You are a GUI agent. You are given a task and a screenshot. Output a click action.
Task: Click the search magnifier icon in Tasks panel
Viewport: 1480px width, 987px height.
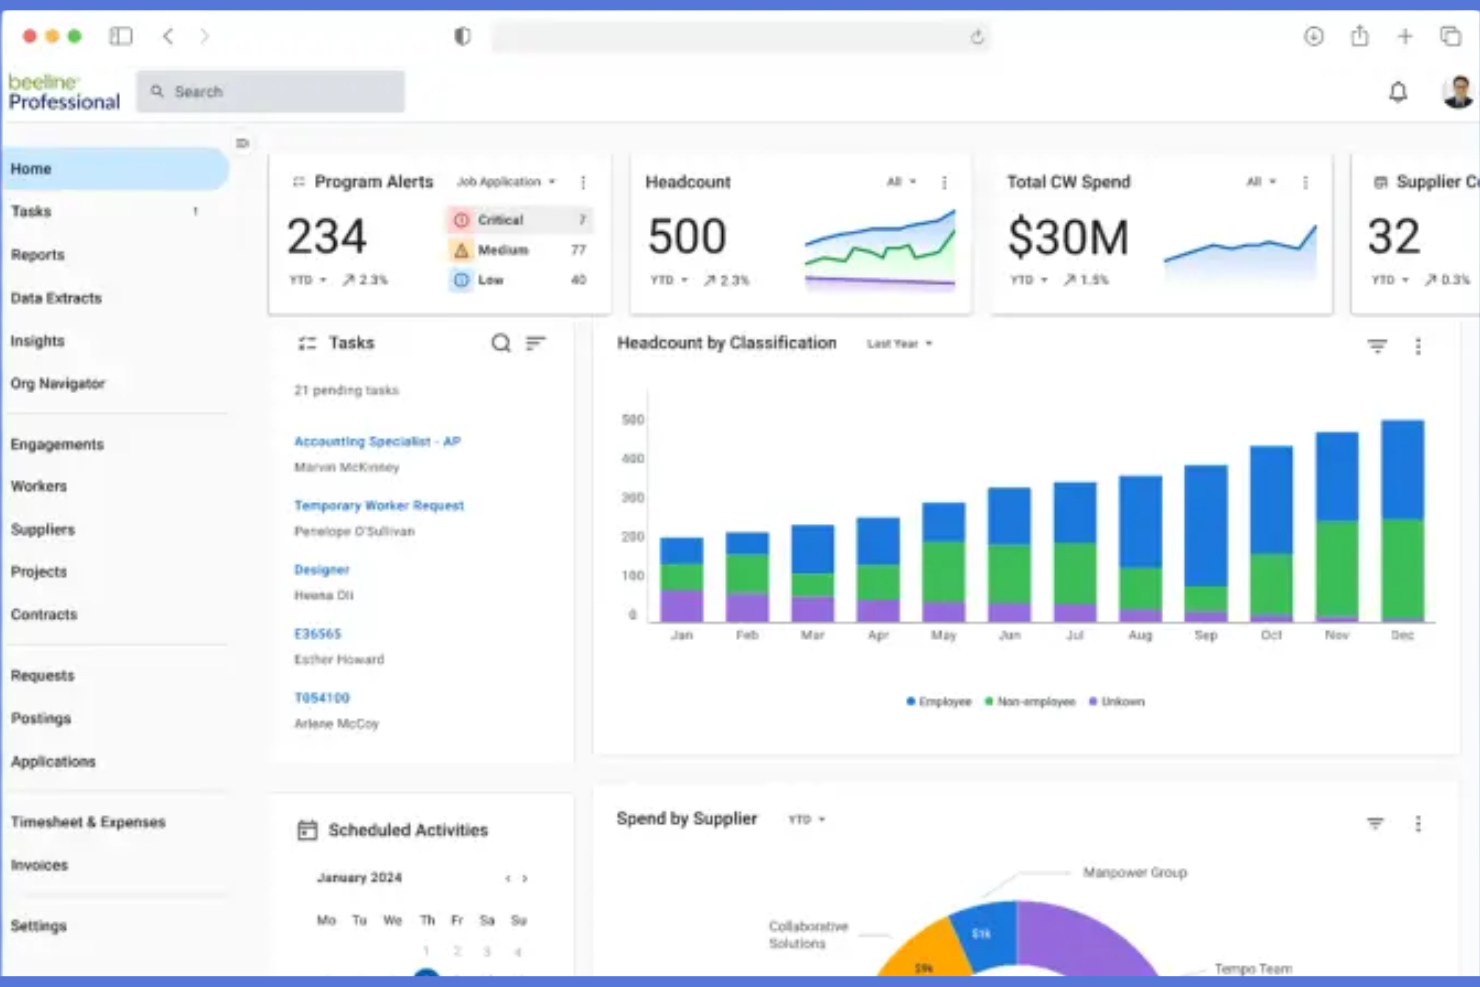click(501, 343)
